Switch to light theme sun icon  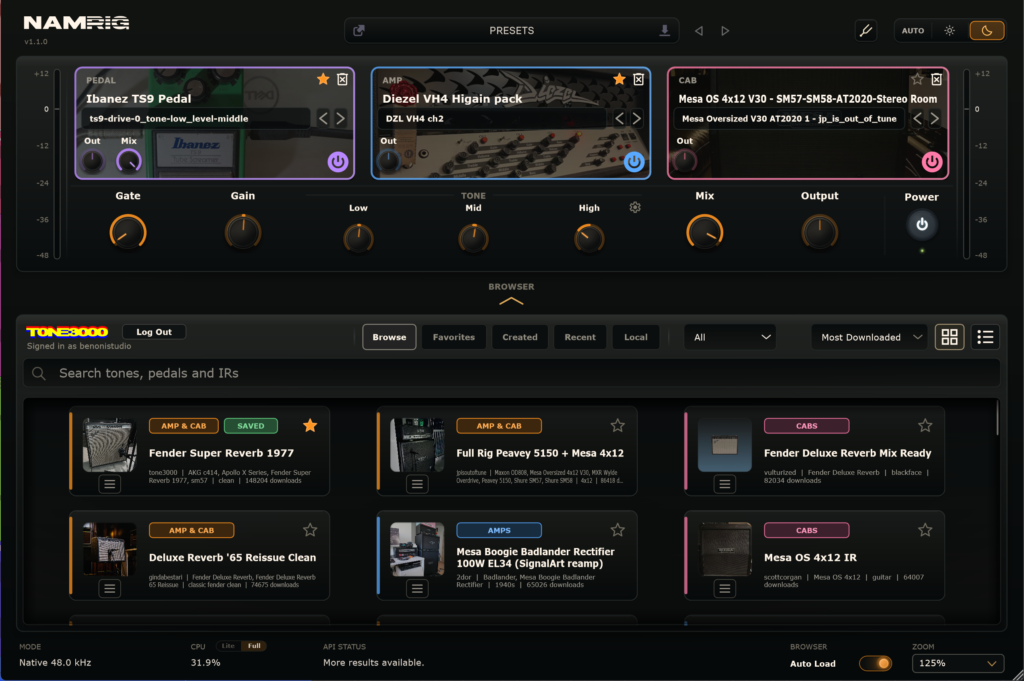[950, 31]
